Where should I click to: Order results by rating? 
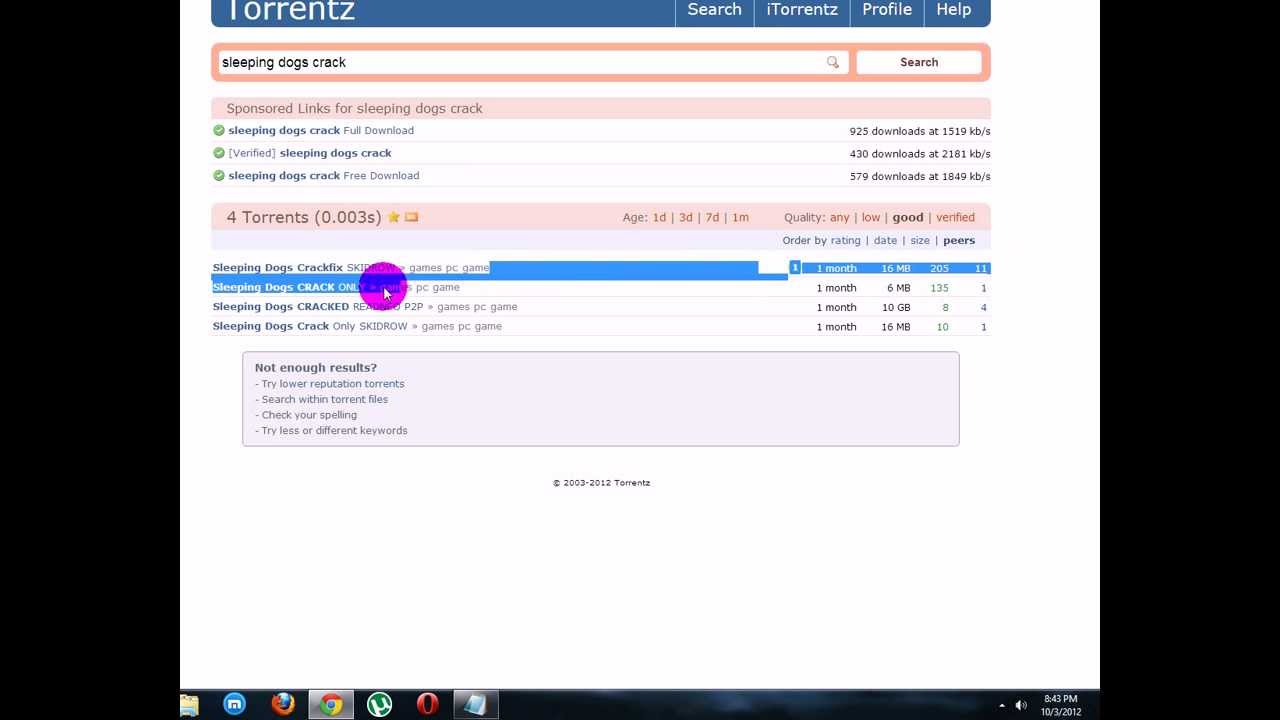[x=845, y=240]
